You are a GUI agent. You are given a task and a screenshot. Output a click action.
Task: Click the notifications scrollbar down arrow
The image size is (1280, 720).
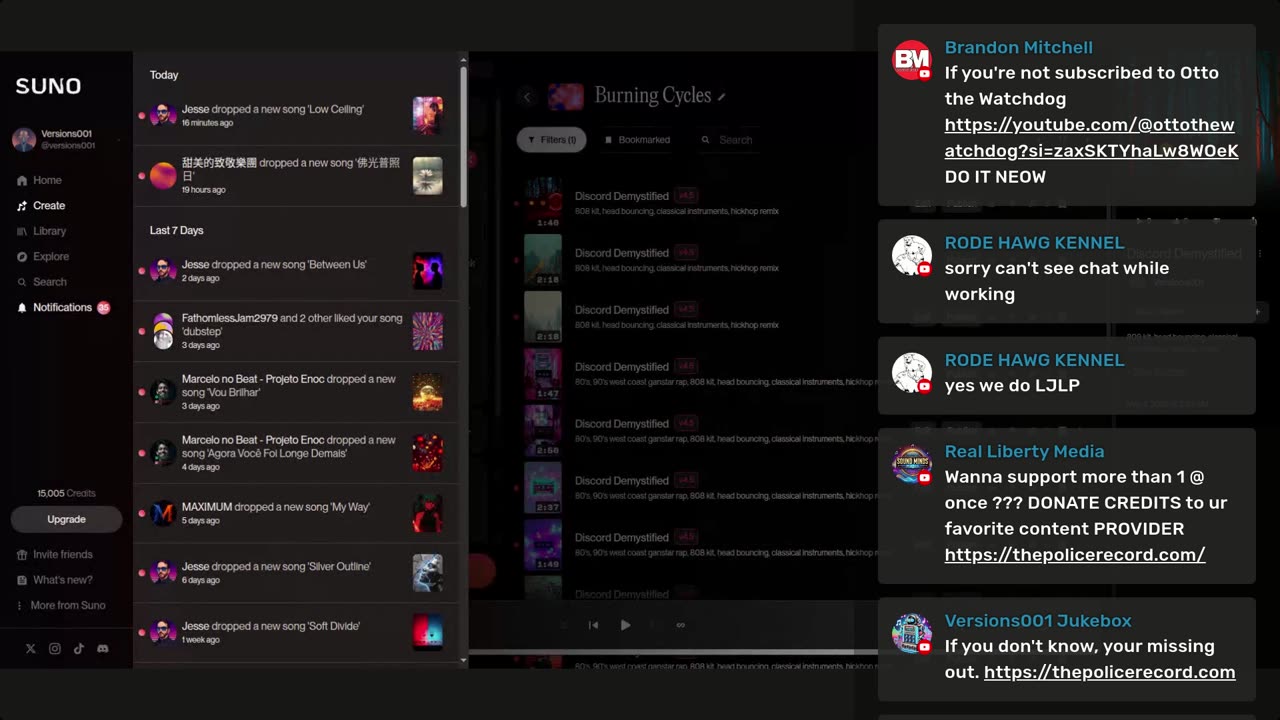point(463,661)
